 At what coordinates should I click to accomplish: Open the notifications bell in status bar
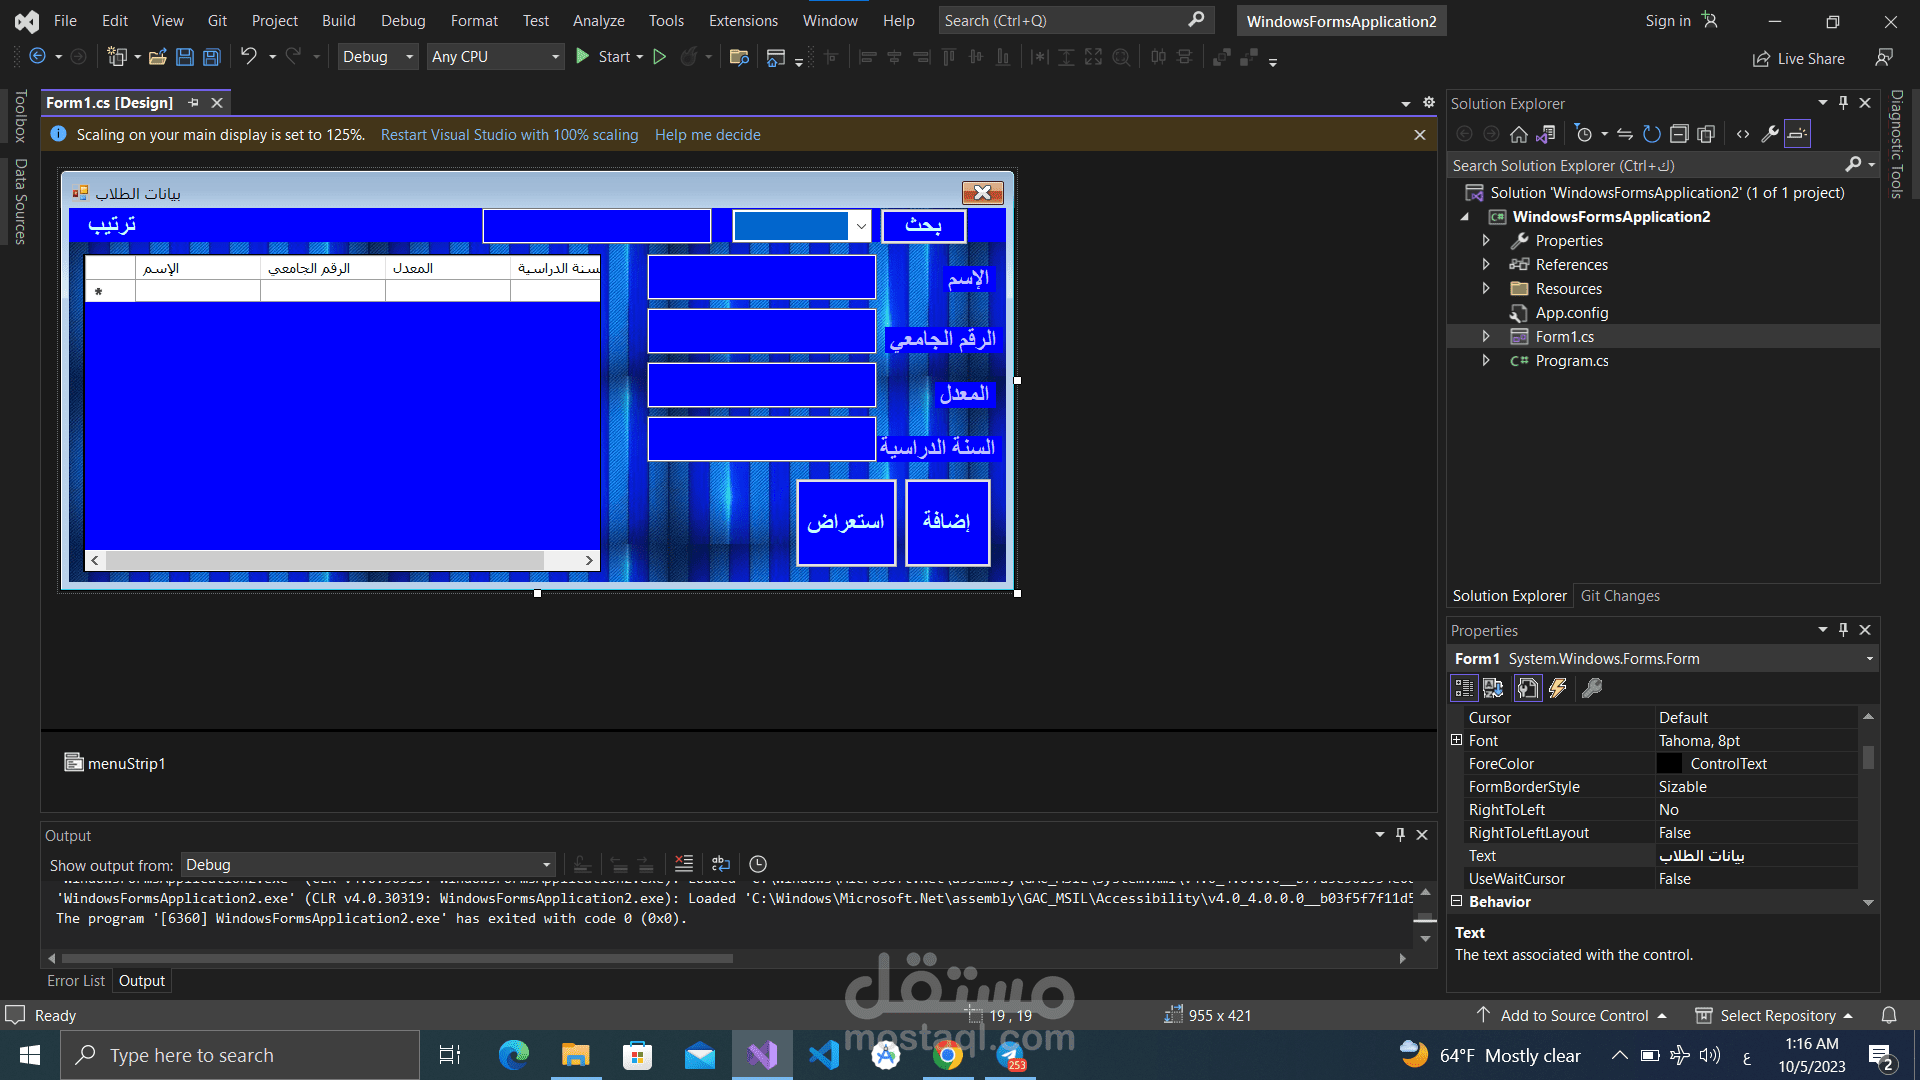pos(1889,1016)
